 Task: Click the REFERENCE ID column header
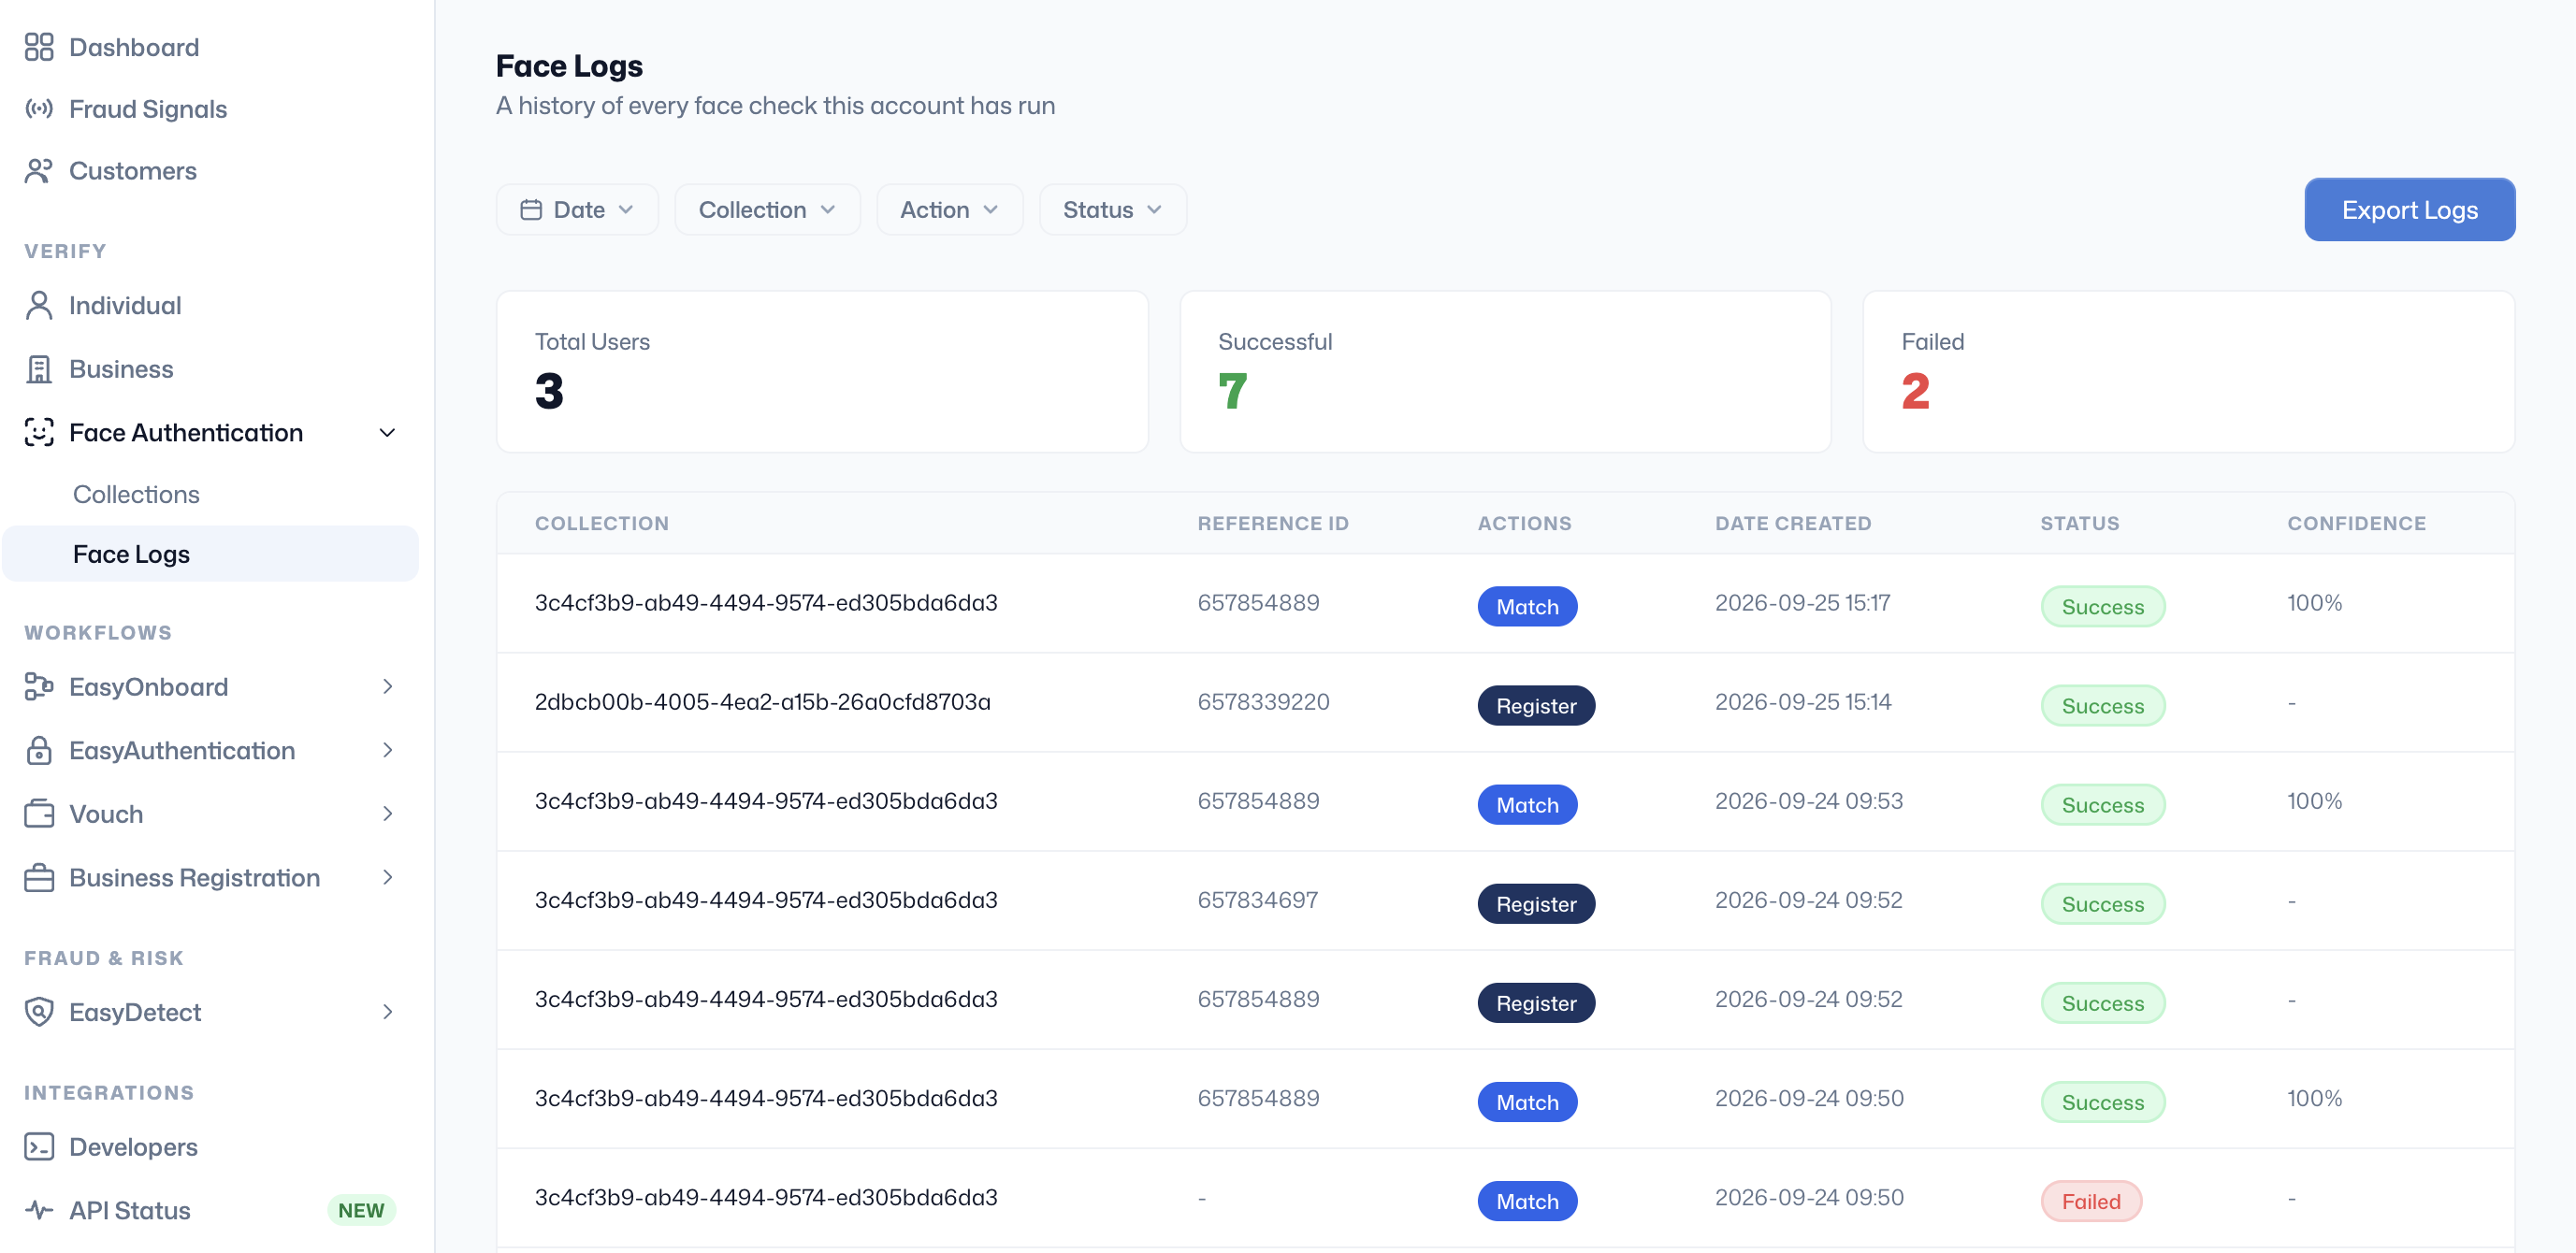point(1273,523)
